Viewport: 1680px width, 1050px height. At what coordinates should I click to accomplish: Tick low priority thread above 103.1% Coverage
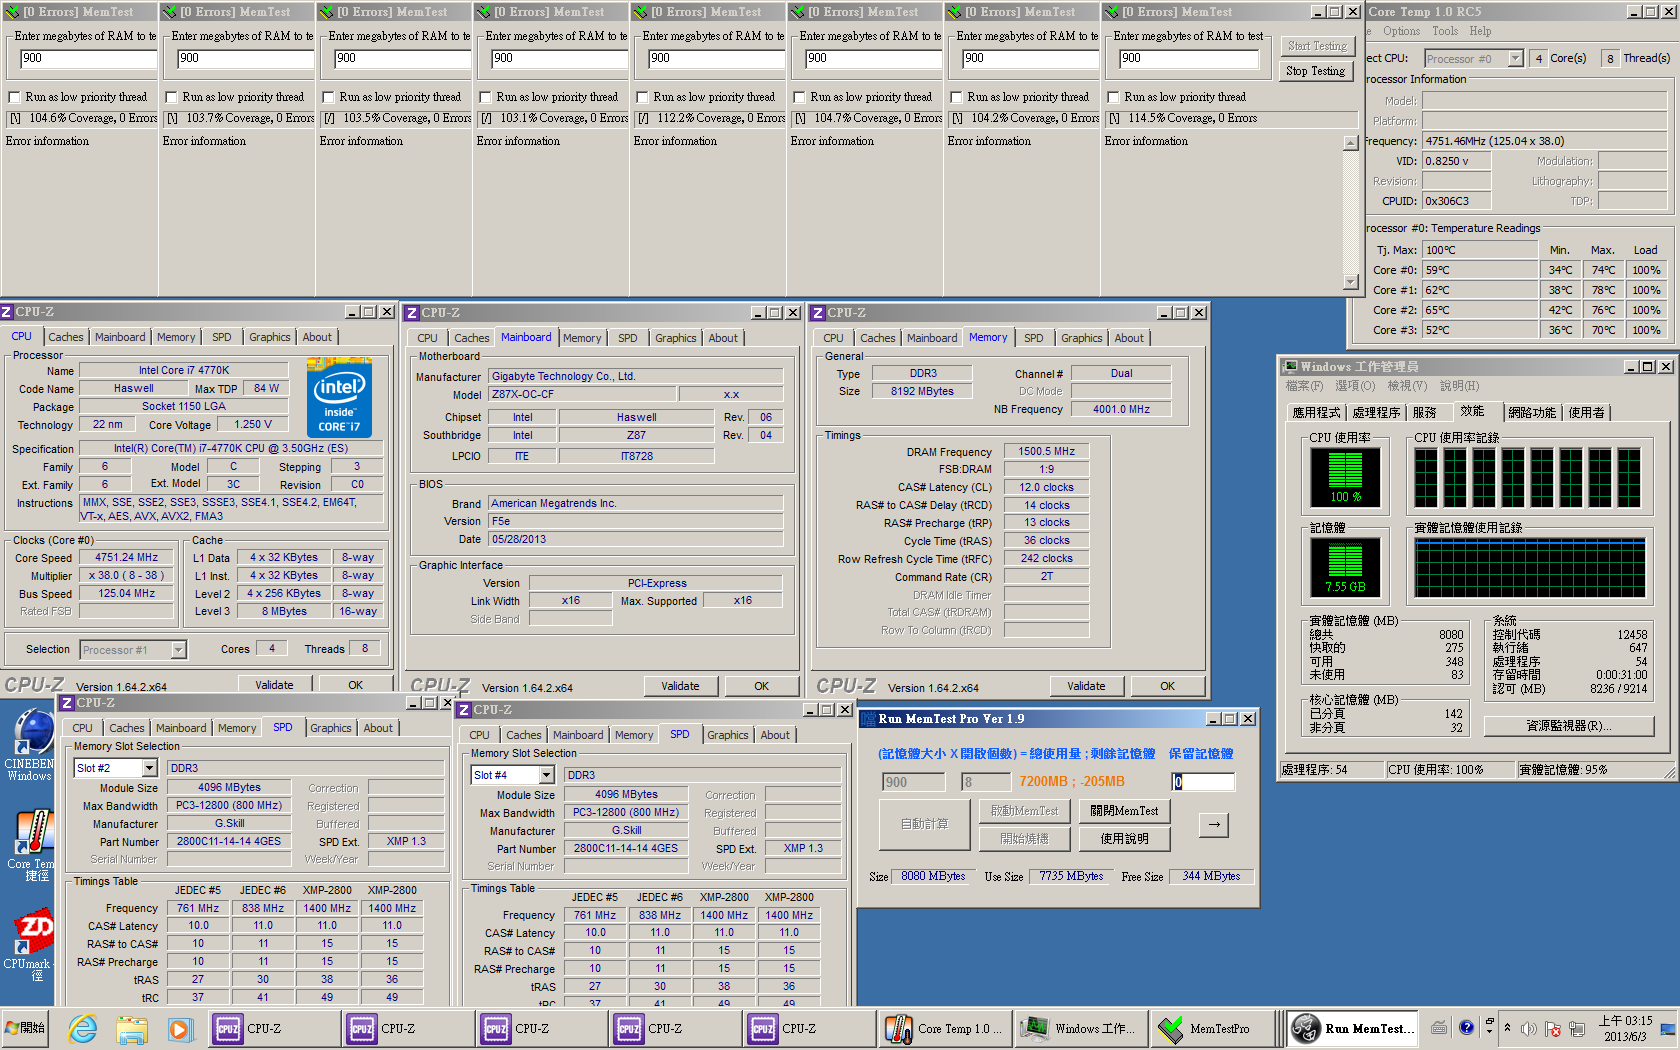[x=486, y=97]
